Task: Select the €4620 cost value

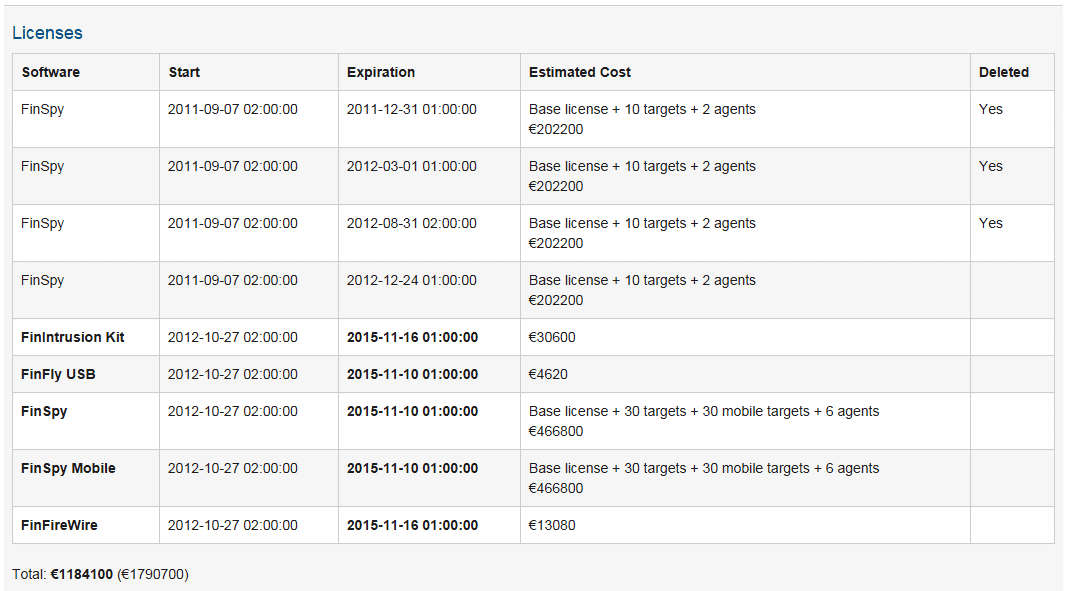Action: click(548, 374)
